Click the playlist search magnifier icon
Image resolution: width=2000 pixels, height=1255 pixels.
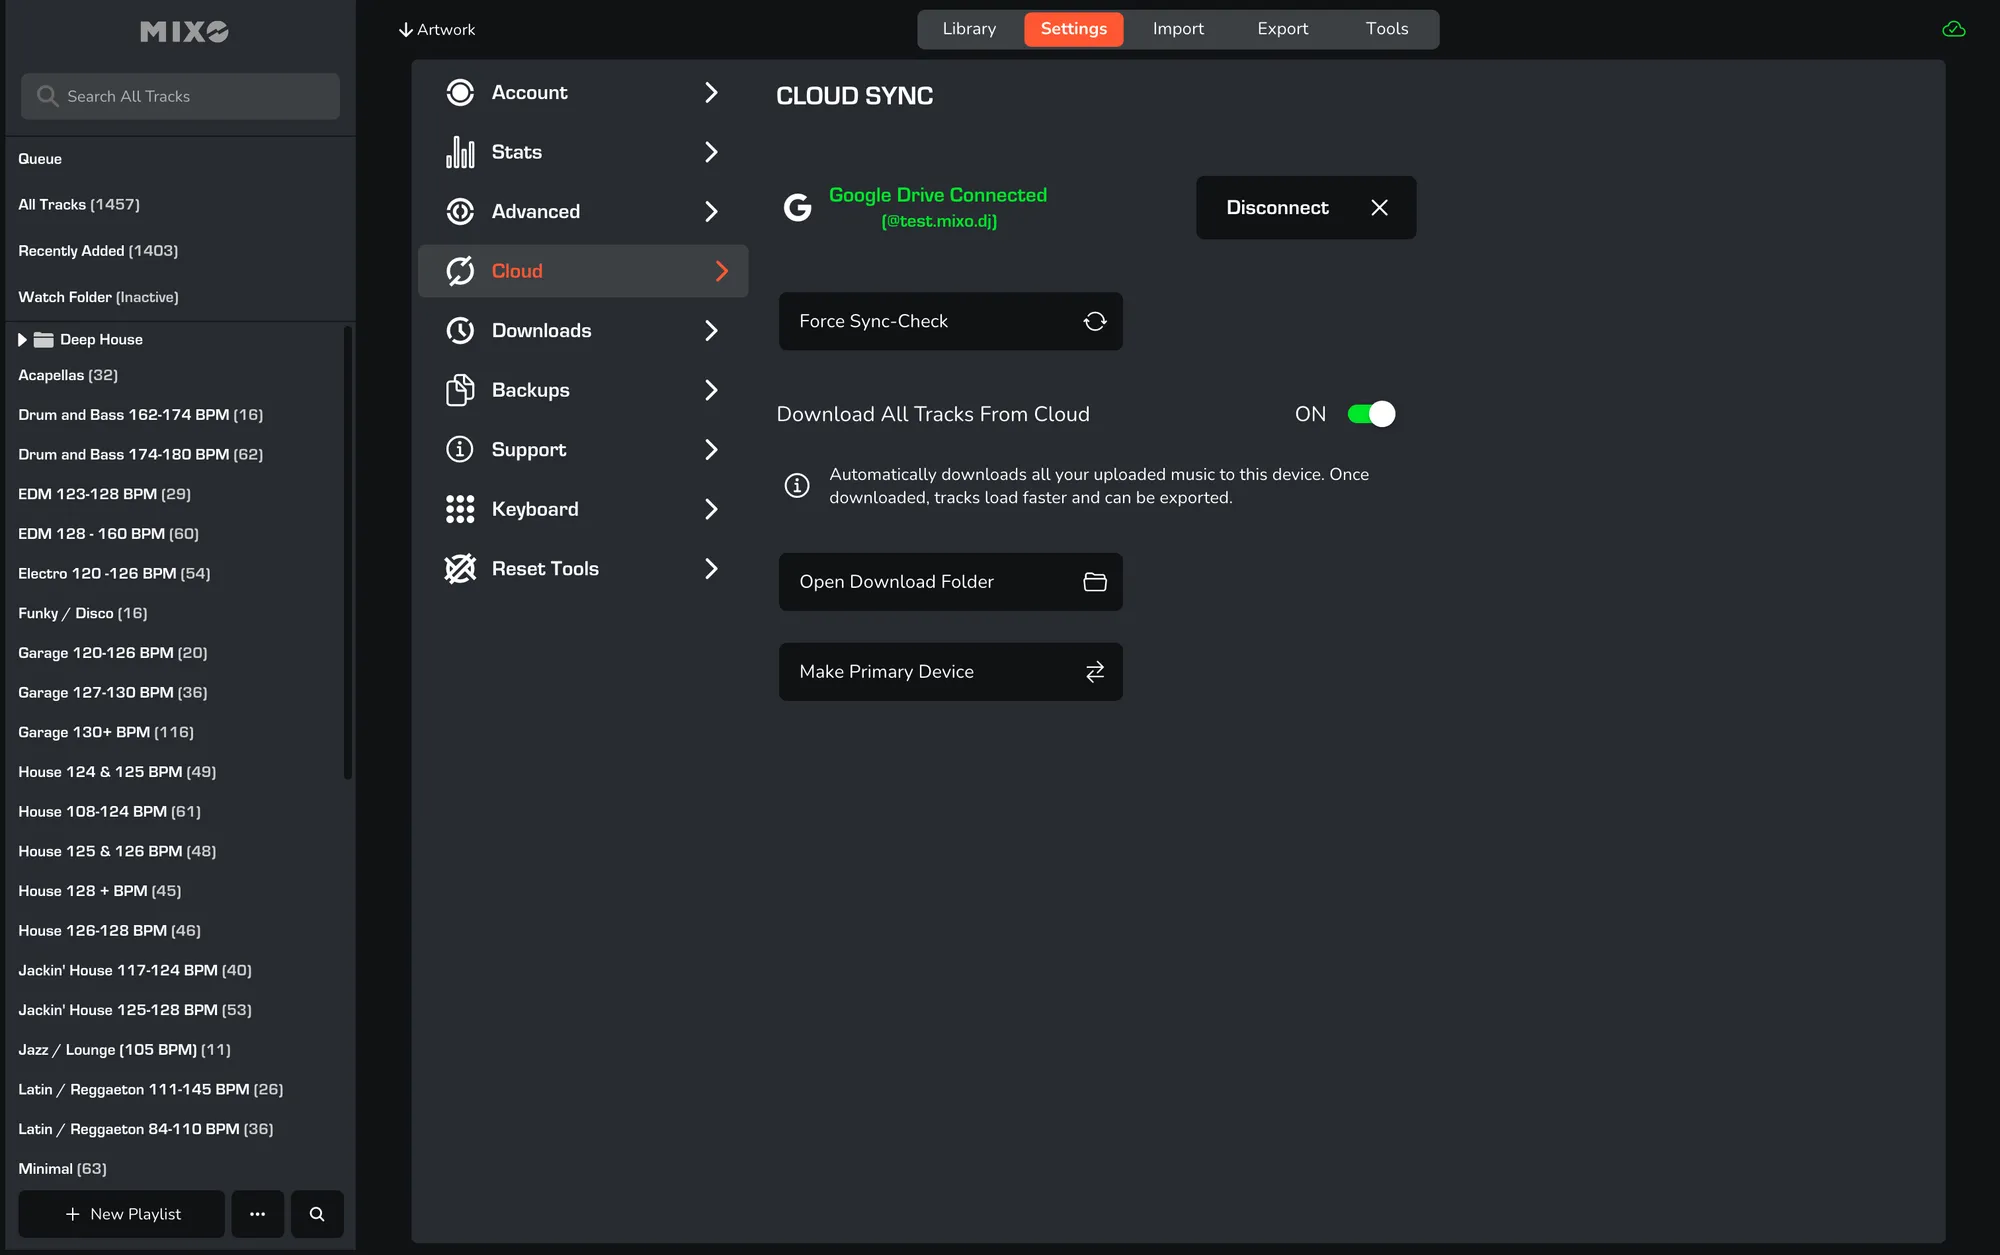(317, 1214)
